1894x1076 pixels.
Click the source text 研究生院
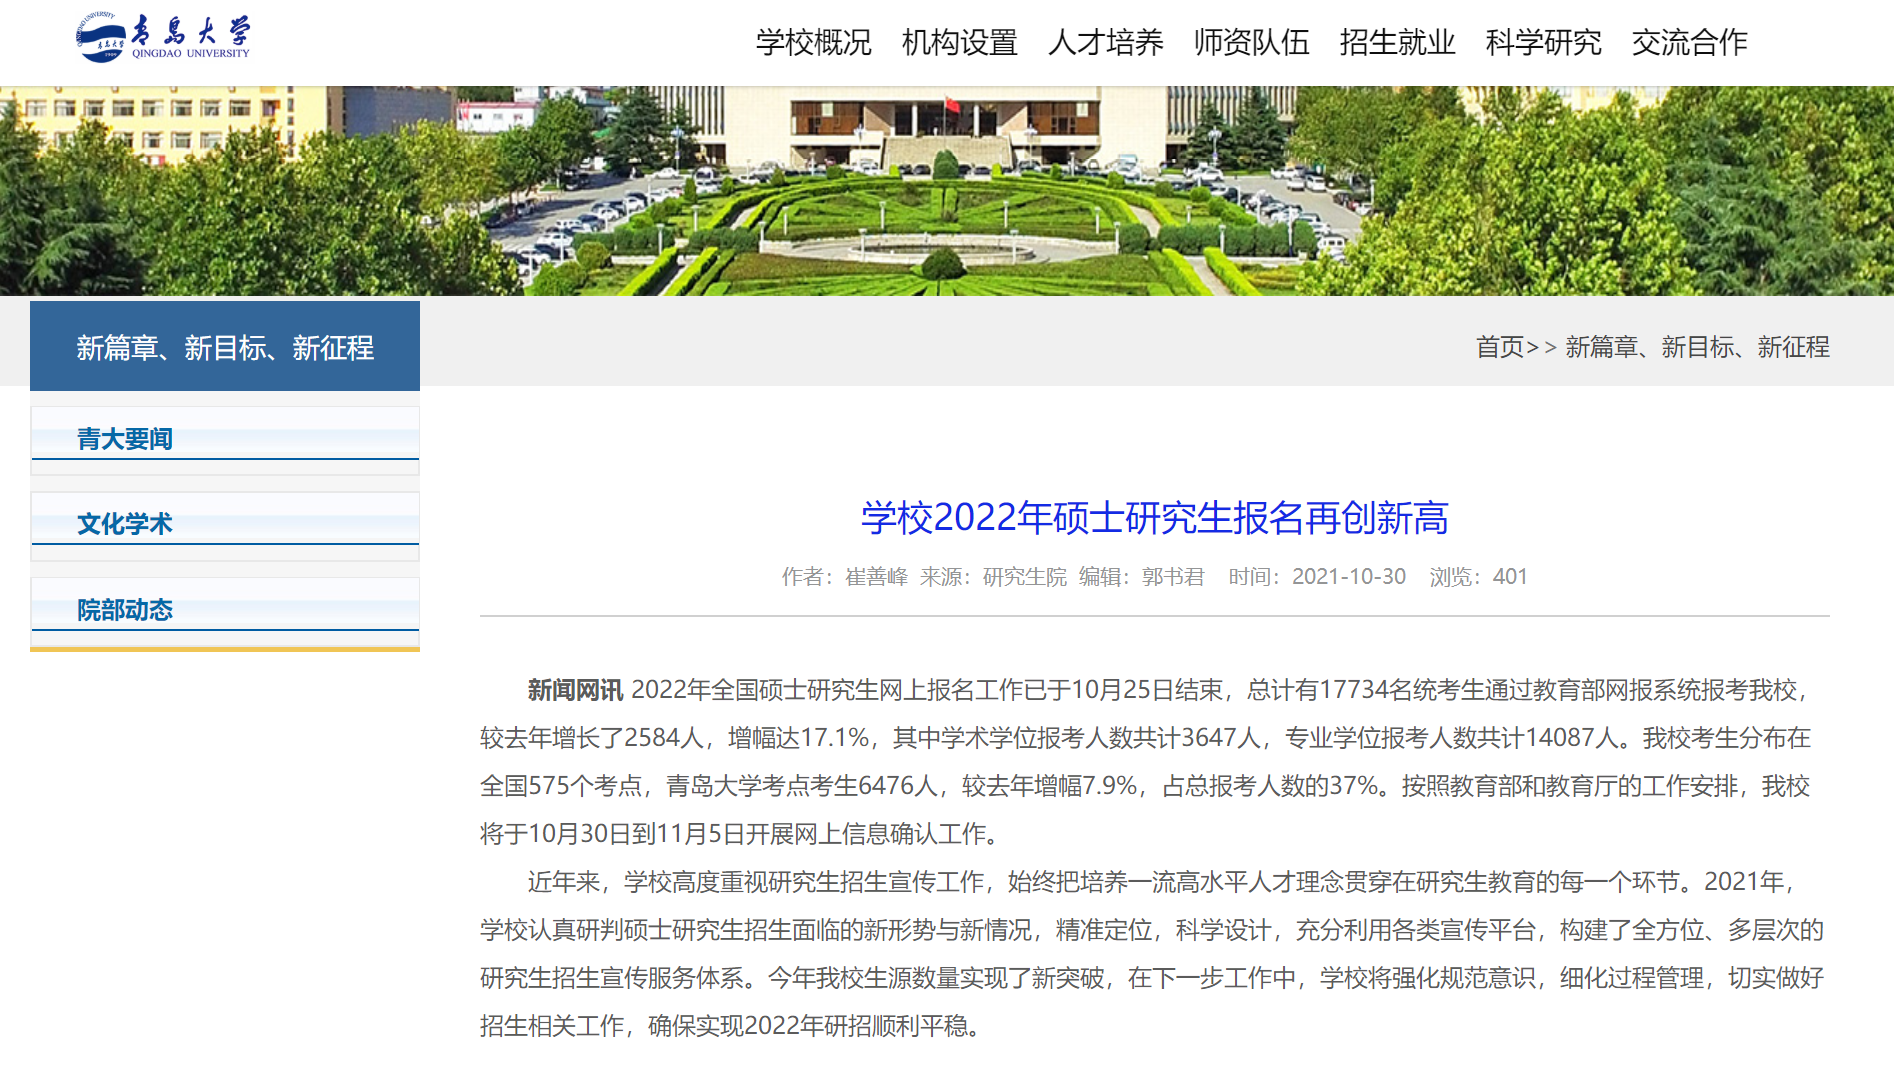1024,576
